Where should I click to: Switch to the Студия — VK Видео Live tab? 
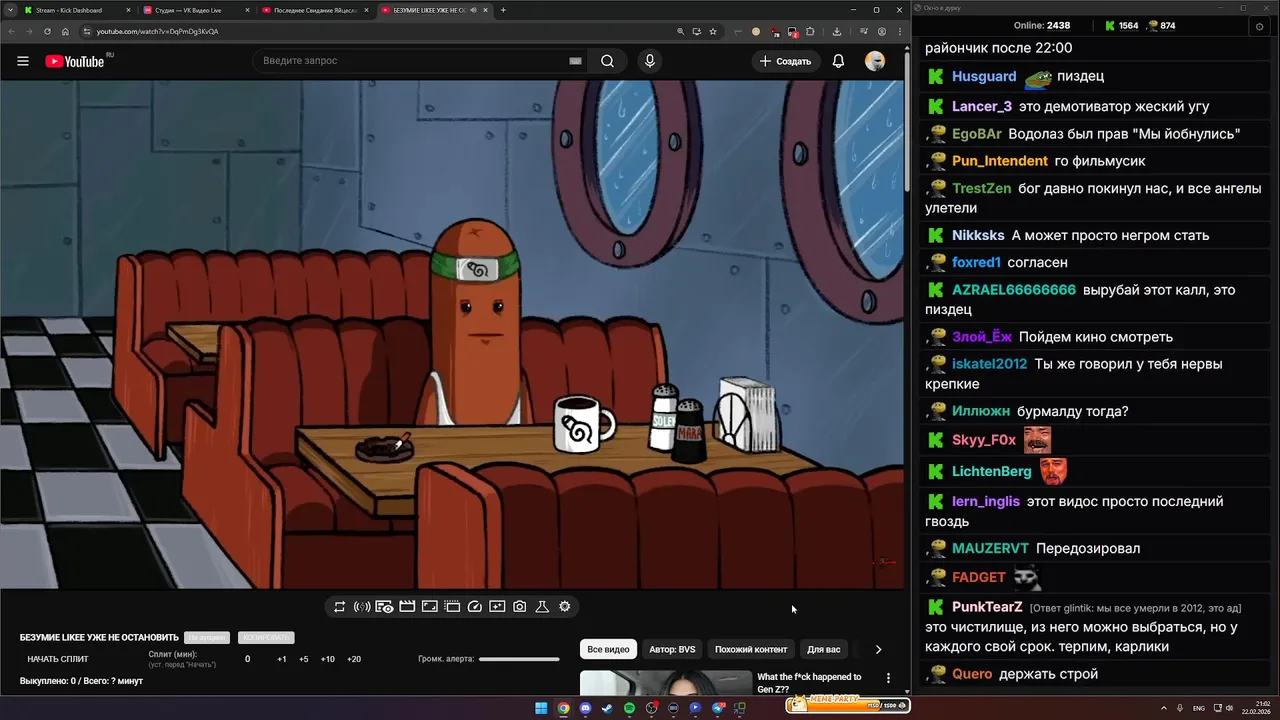(196, 10)
